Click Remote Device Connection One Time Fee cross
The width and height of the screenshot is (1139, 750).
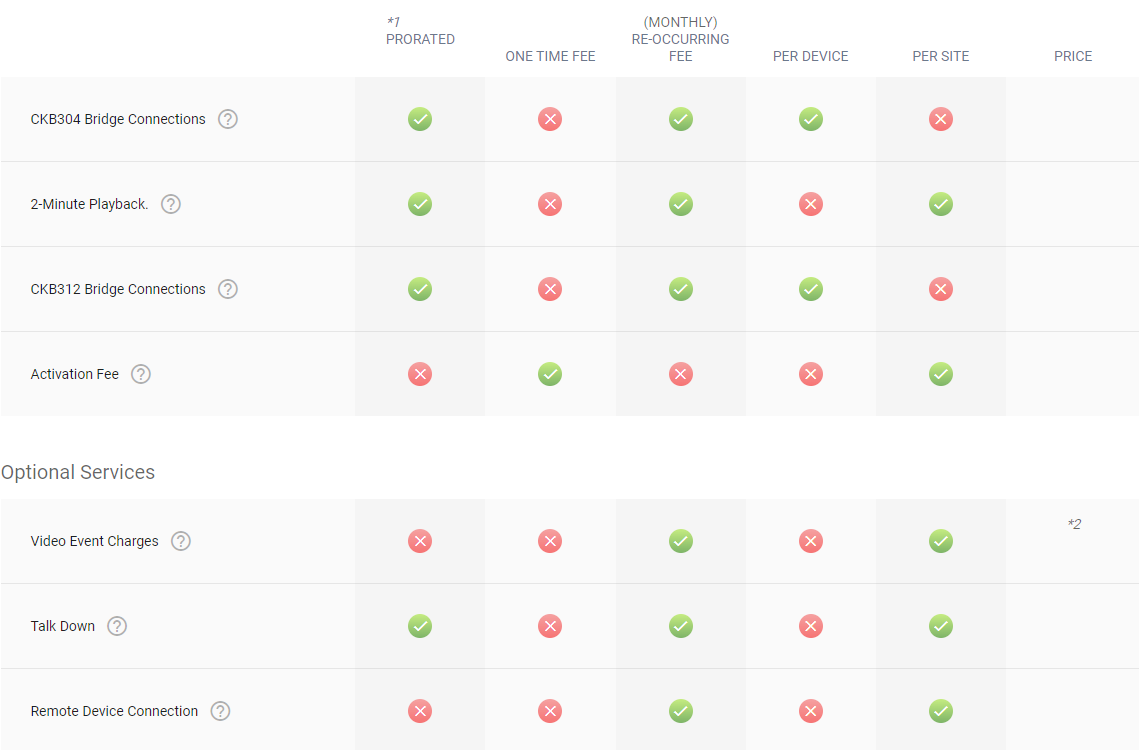(x=550, y=711)
